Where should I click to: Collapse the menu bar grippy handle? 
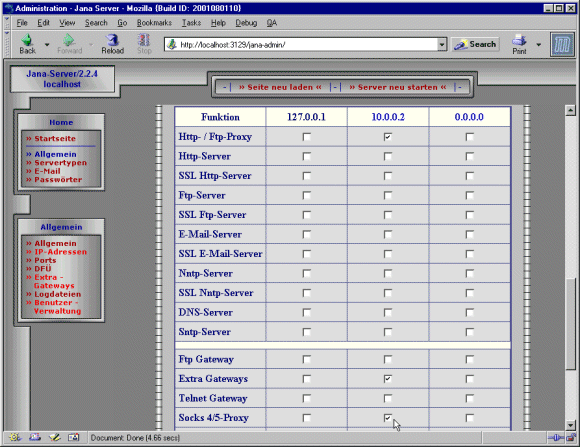7,23
